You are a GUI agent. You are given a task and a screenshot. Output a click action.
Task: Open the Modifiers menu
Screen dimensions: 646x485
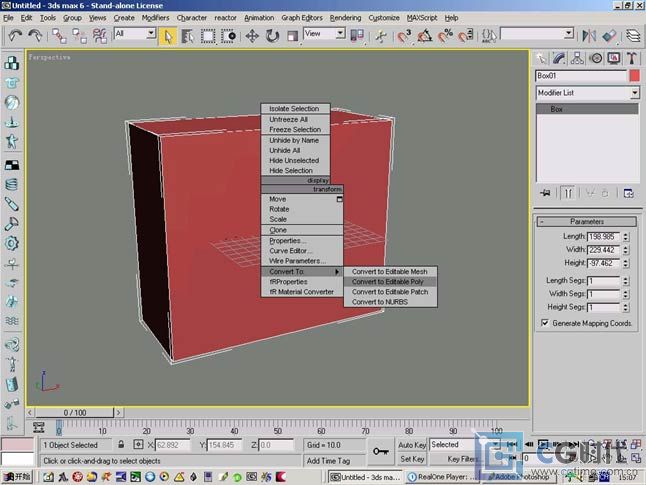(x=155, y=18)
